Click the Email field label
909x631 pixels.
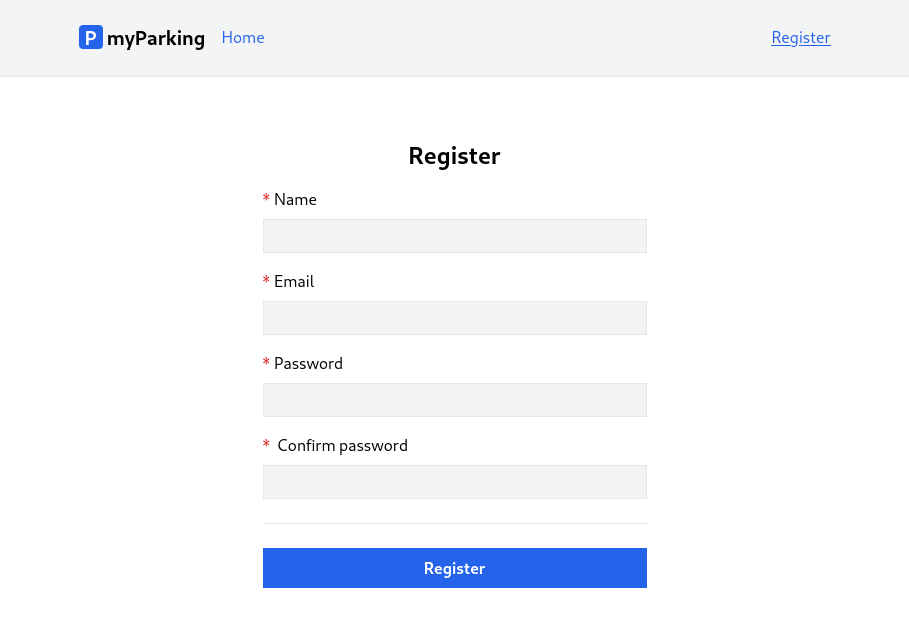pyautogui.click(x=294, y=281)
